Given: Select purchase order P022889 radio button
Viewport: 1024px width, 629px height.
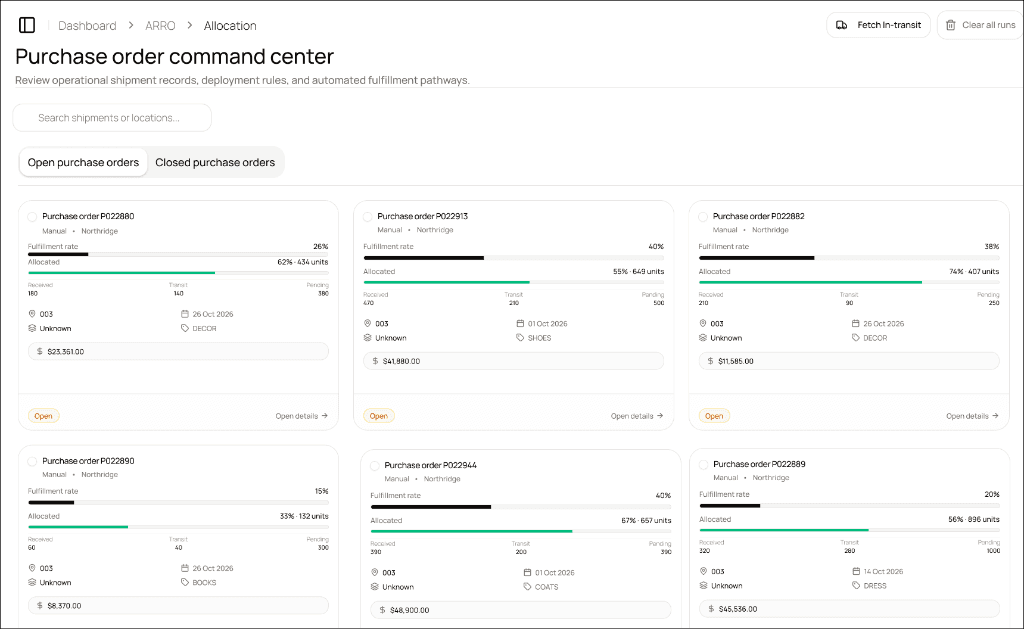Looking at the screenshot, I should [x=703, y=464].
